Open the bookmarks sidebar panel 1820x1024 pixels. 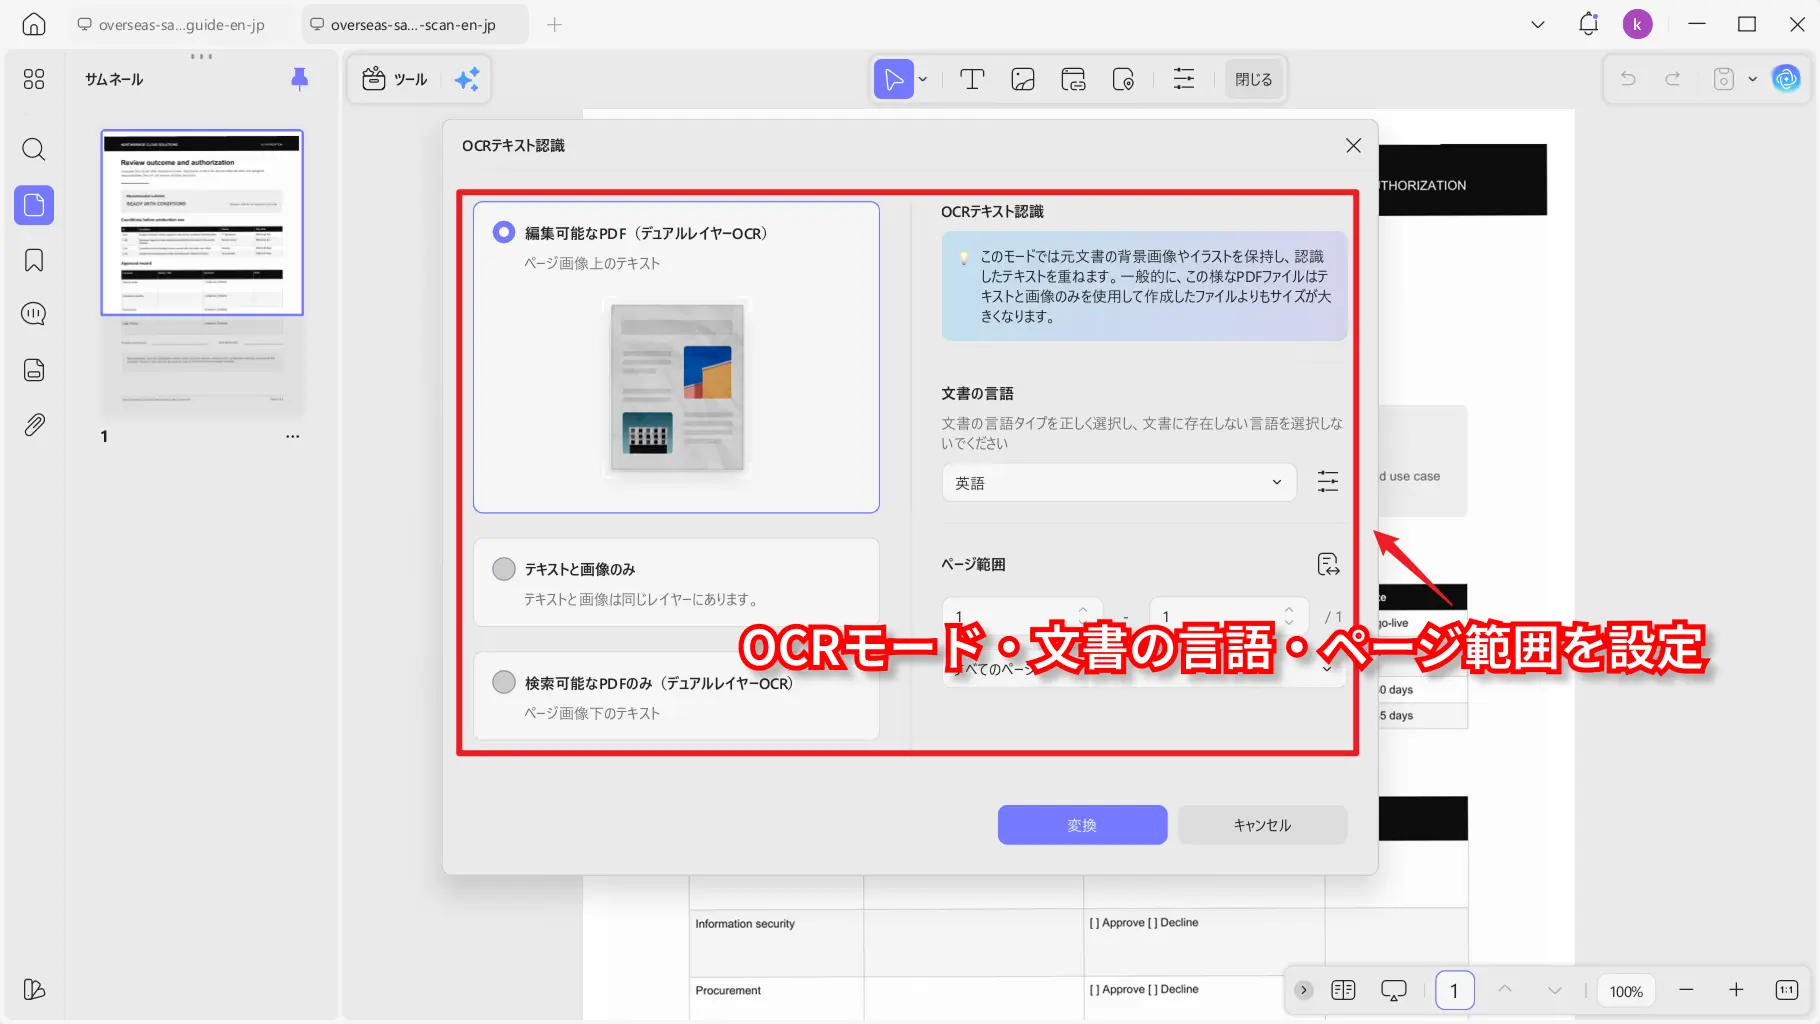point(34,260)
